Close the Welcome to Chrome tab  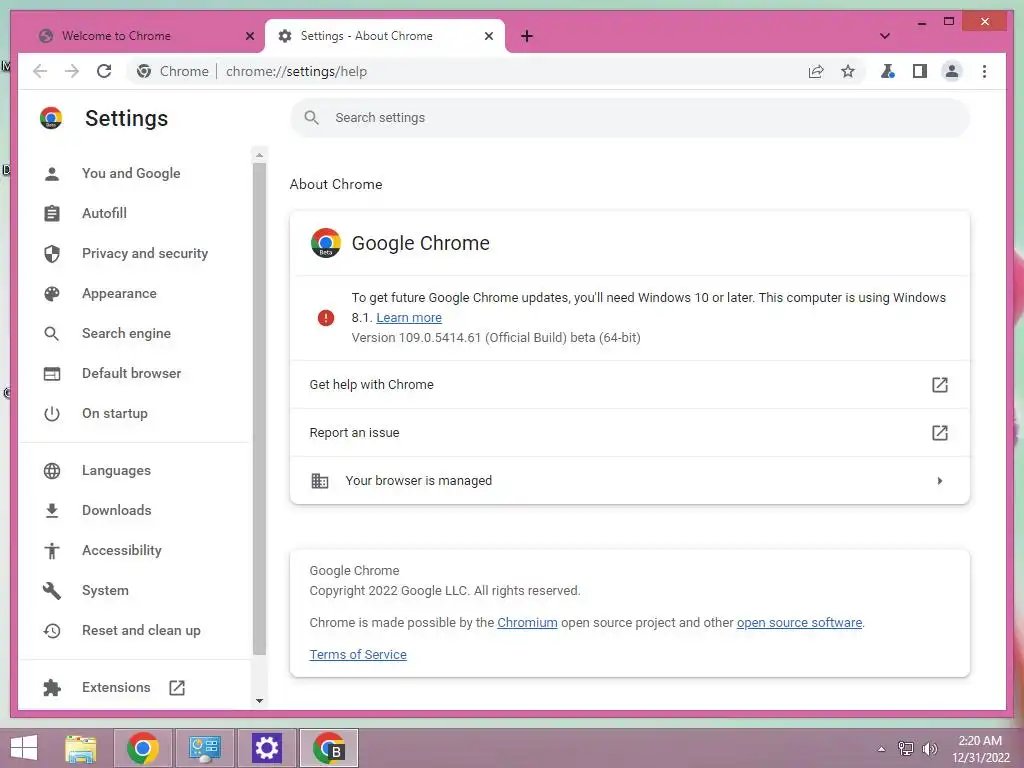coord(249,36)
